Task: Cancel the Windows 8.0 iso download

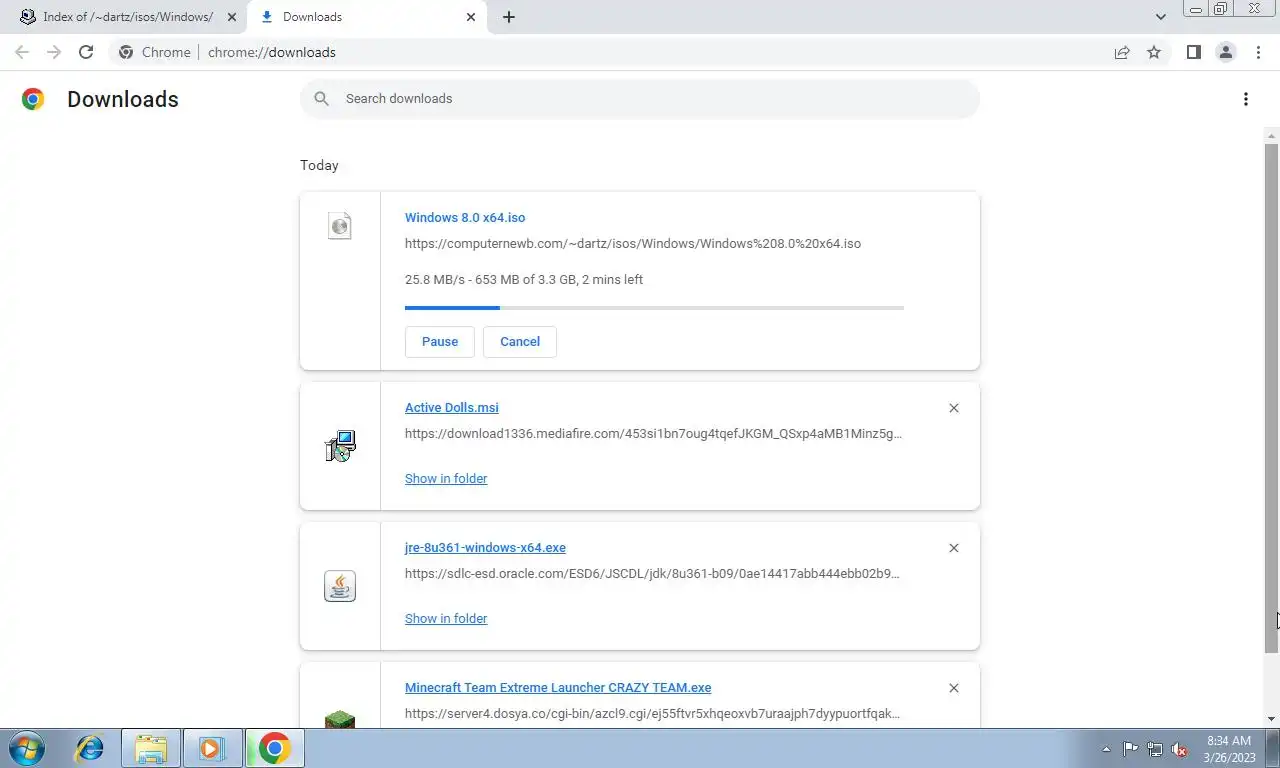Action: (520, 341)
